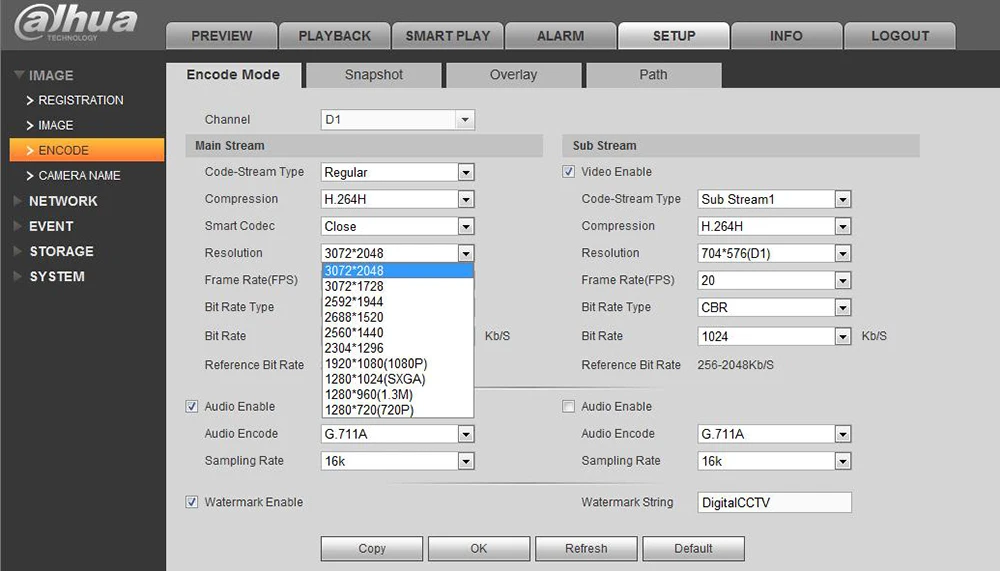The height and width of the screenshot is (571, 1000).
Task: Expand the NETWORK section arrow
Action: [x=17, y=201]
